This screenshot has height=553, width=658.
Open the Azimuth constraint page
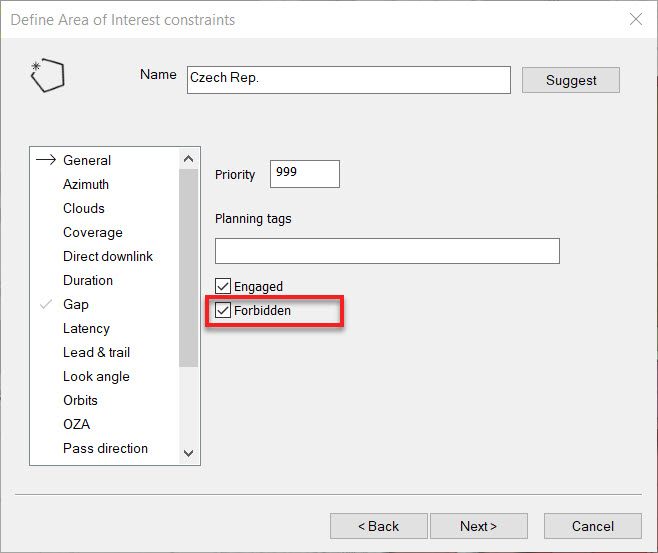86,184
